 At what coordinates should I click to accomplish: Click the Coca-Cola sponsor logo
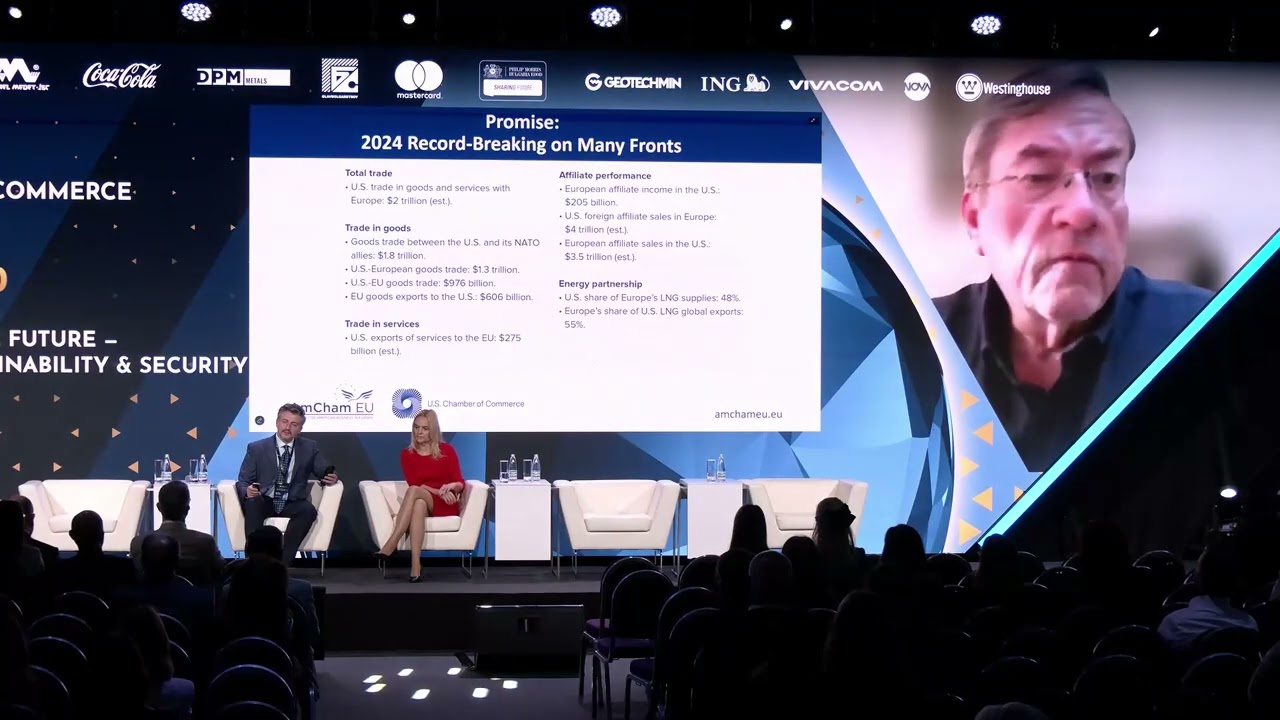pos(121,76)
